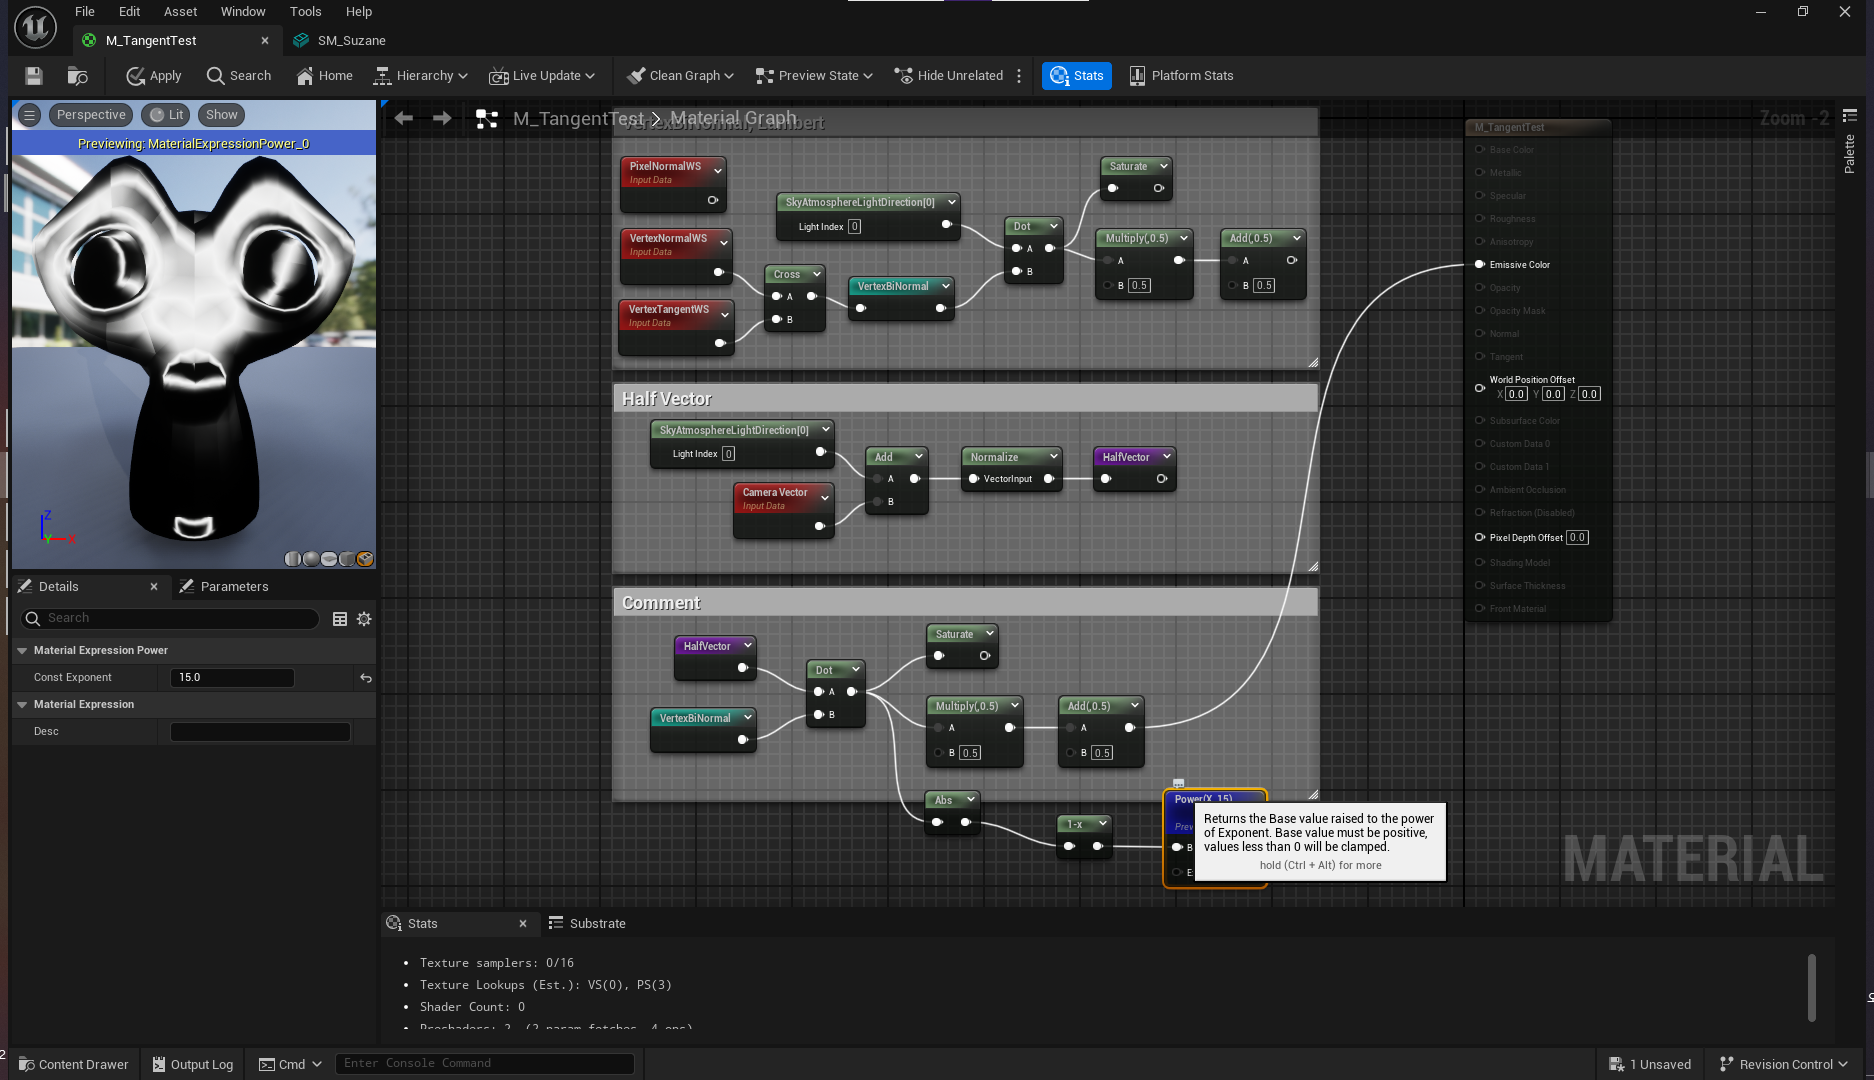
Task: Browse to asset in Content Browser
Action: tap(77, 76)
